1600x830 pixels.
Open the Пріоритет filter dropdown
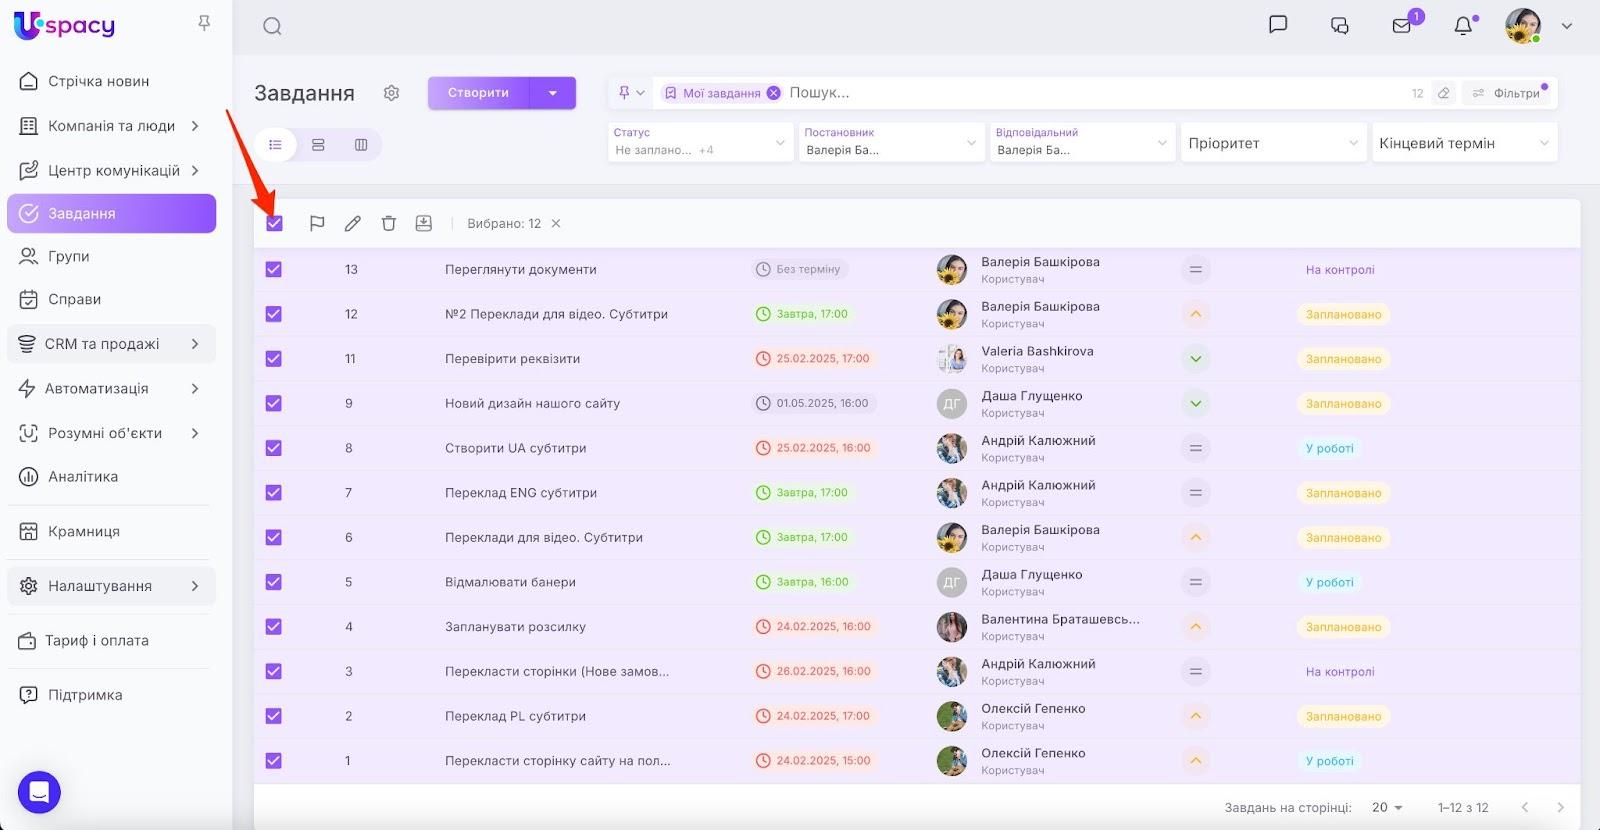pyautogui.click(x=1272, y=143)
